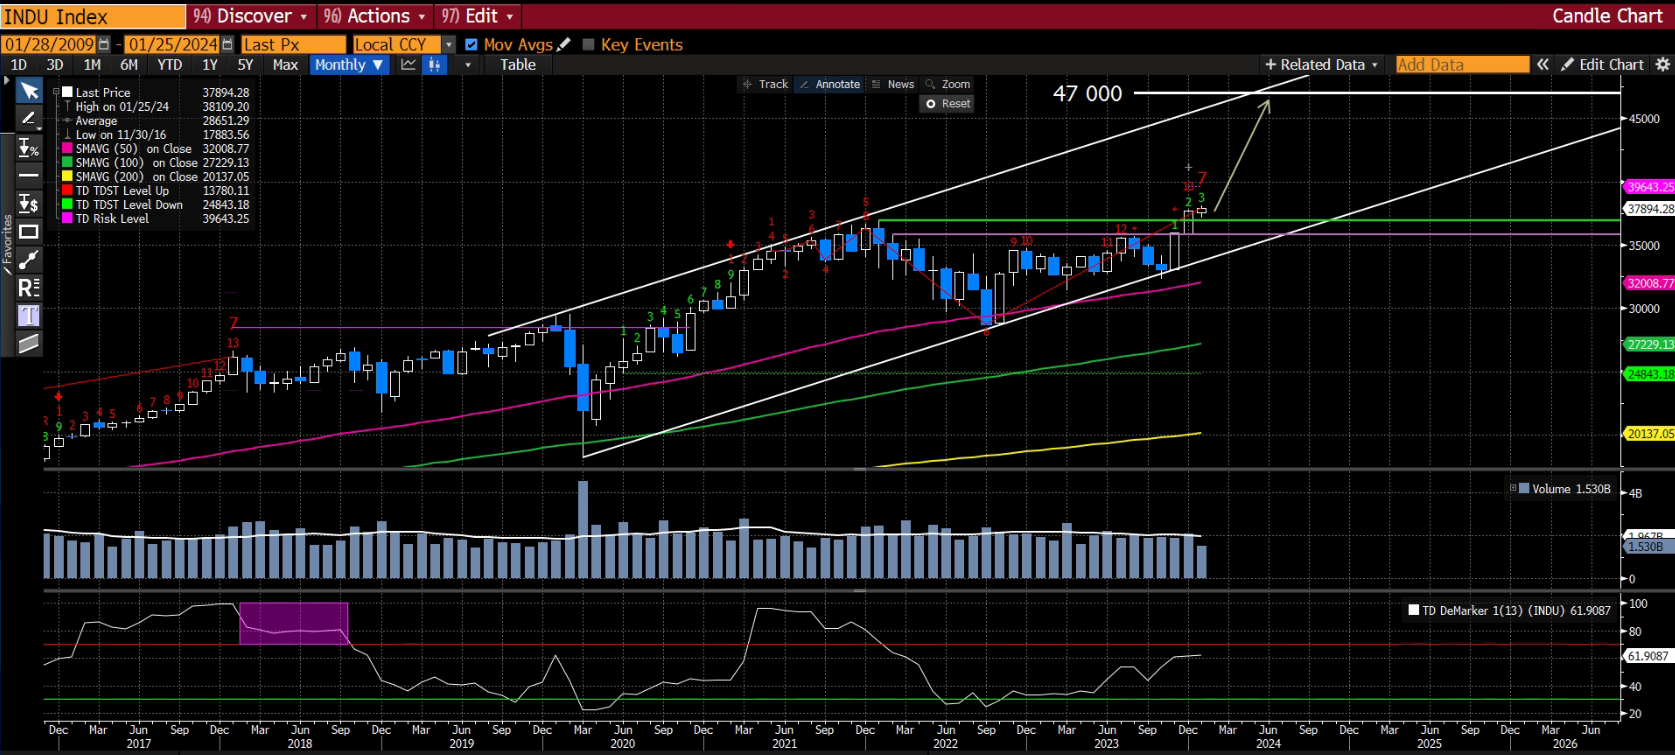Select the YTD time range
The width and height of the screenshot is (1675, 755).
[x=170, y=65]
